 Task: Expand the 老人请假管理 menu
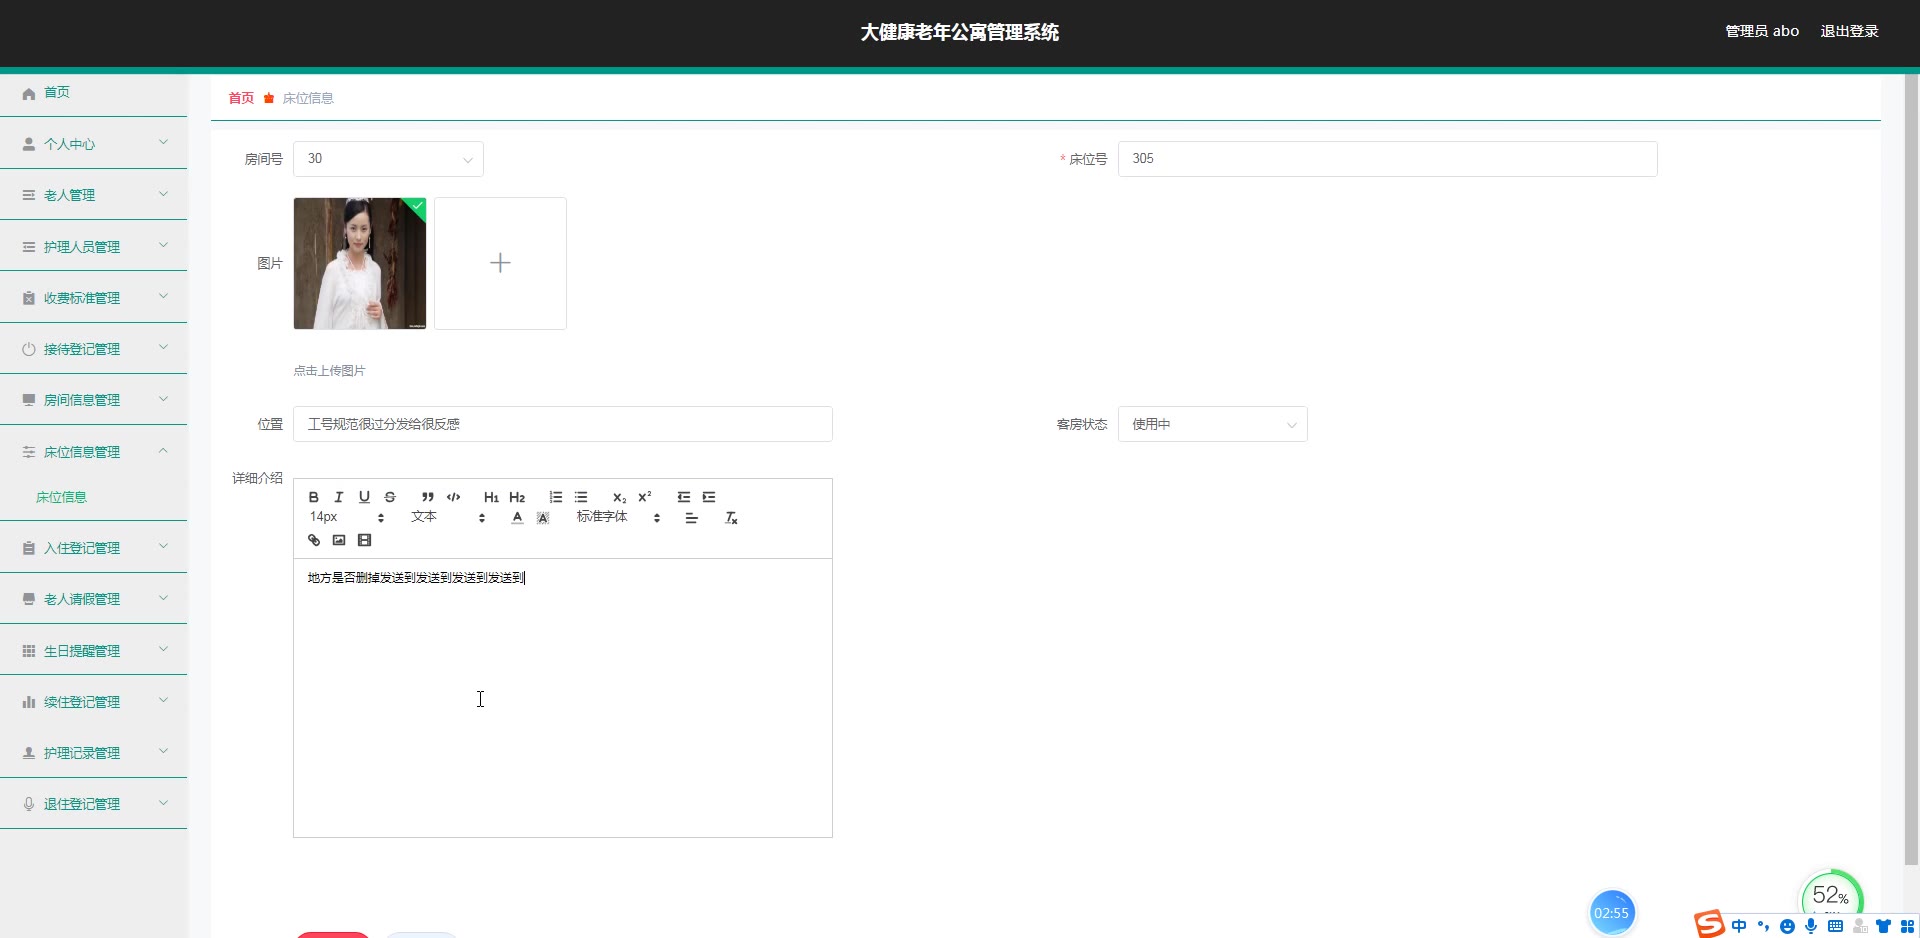(x=93, y=599)
